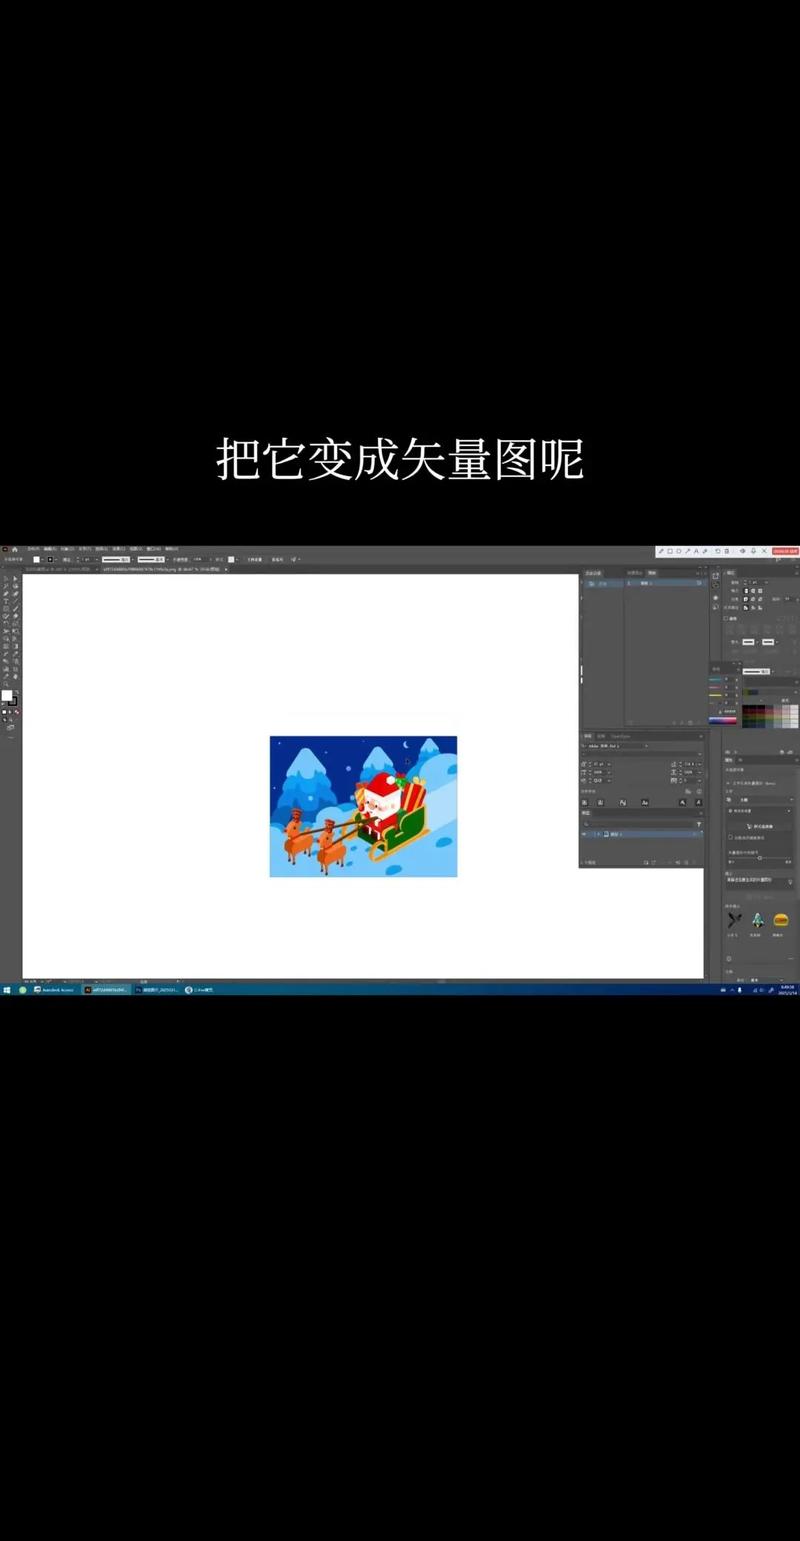
Task: Switch to the active document tab
Action: pos(160,569)
